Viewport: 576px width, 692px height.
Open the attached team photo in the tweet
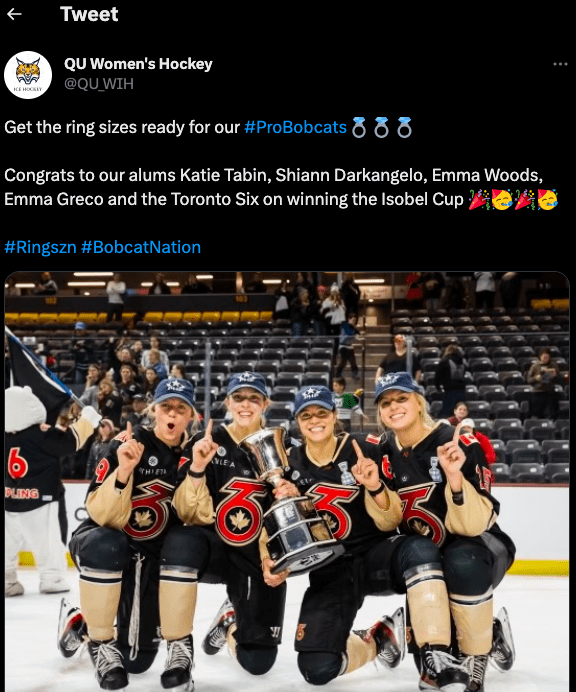(287, 481)
